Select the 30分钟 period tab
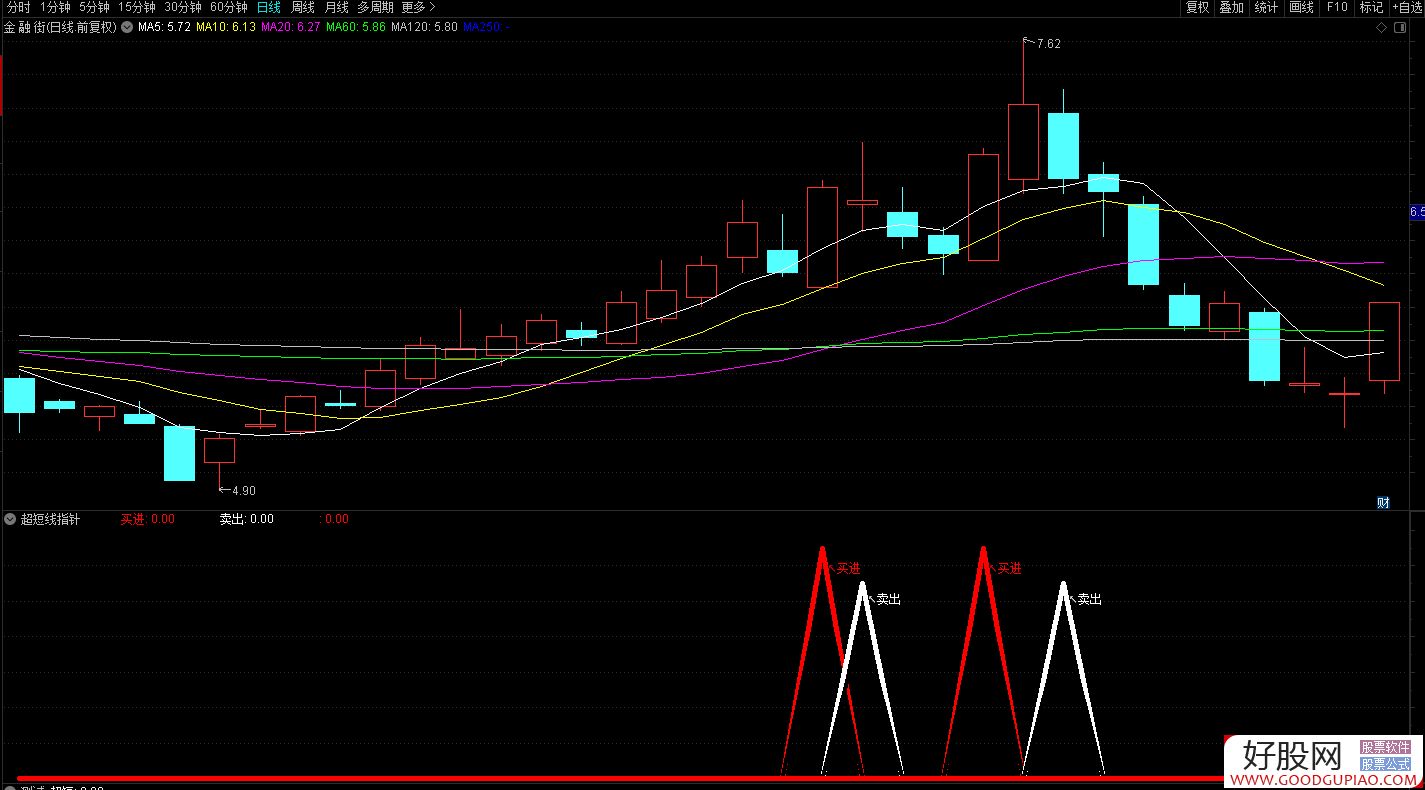This screenshot has height=790, width=1425. (x=183, y=7)
